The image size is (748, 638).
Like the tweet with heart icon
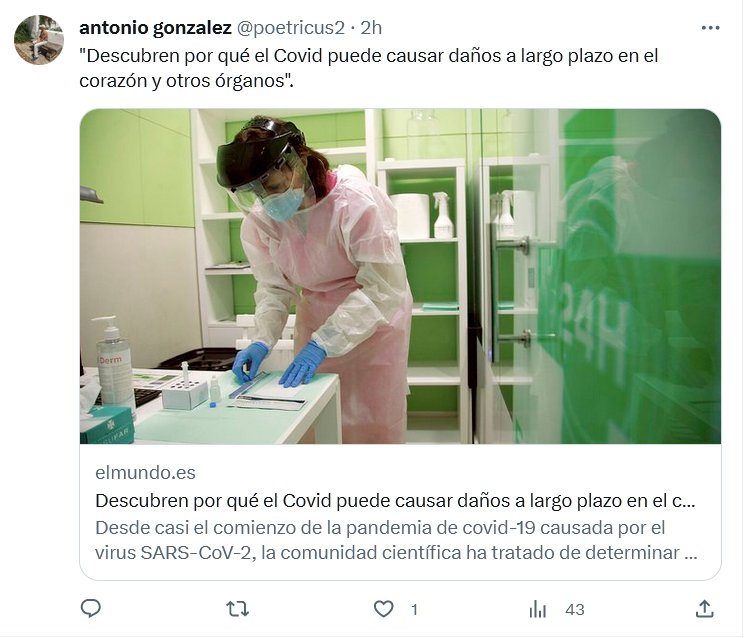coord(384,609)
